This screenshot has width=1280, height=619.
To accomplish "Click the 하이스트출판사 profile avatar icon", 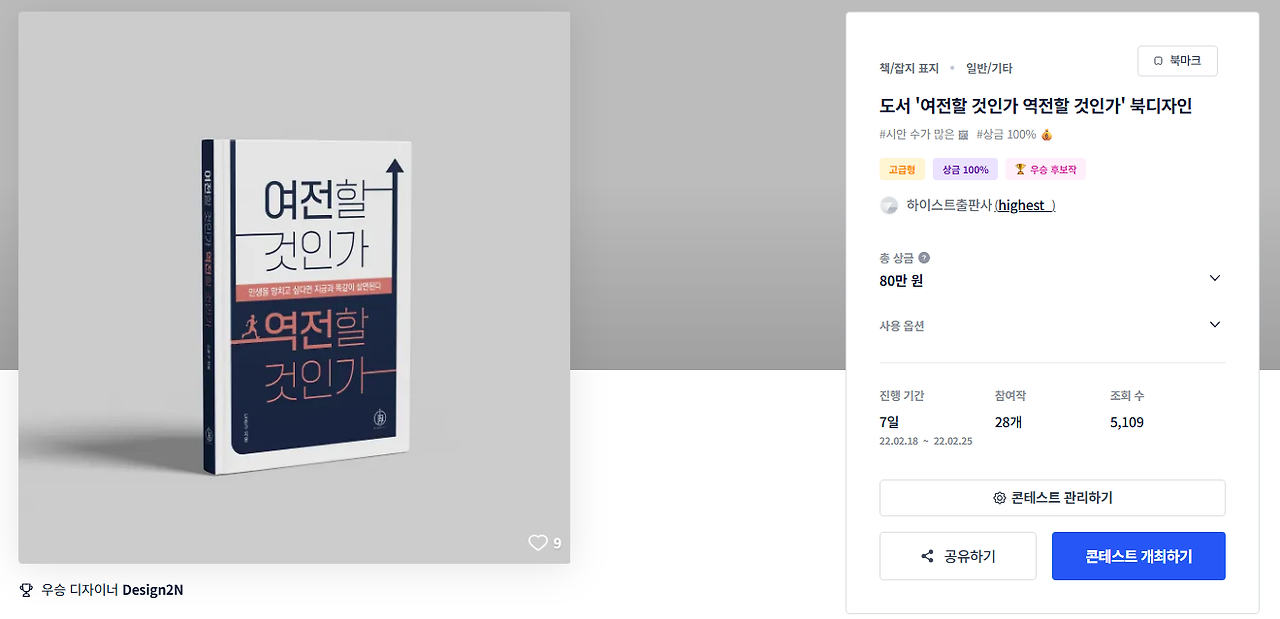I will coord(889,205).
